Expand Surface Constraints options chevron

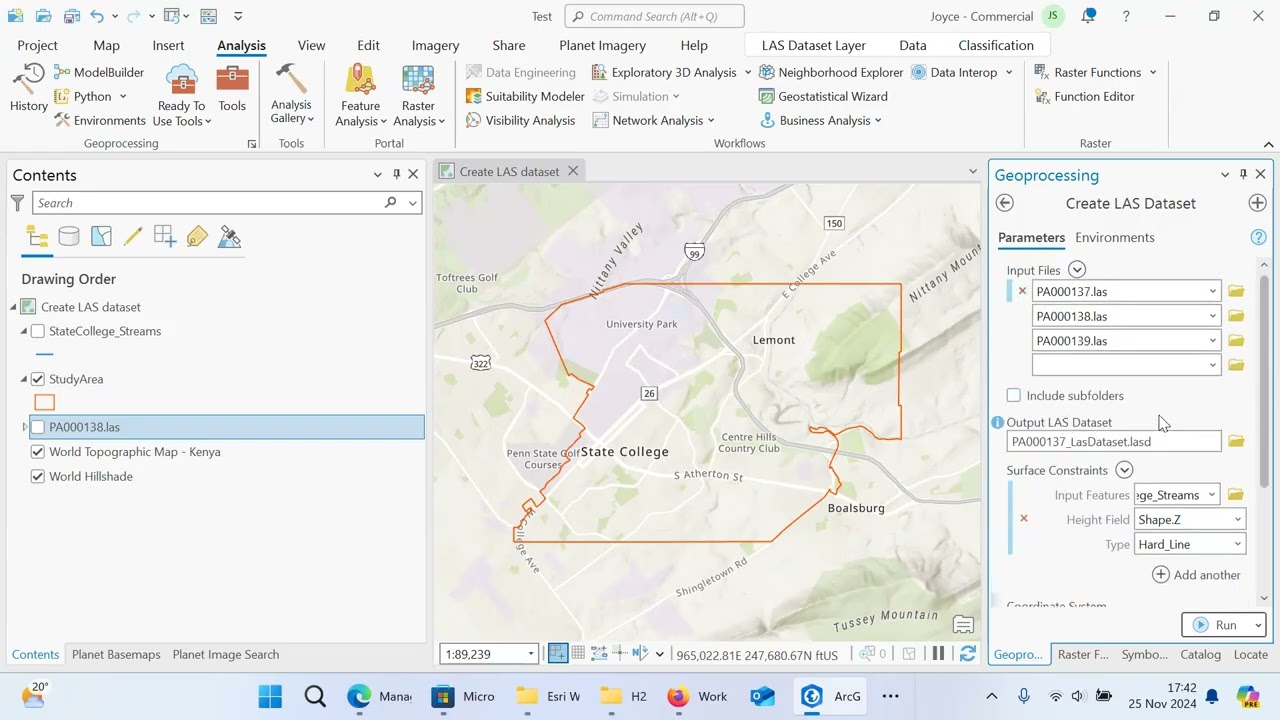(1124, 470)
